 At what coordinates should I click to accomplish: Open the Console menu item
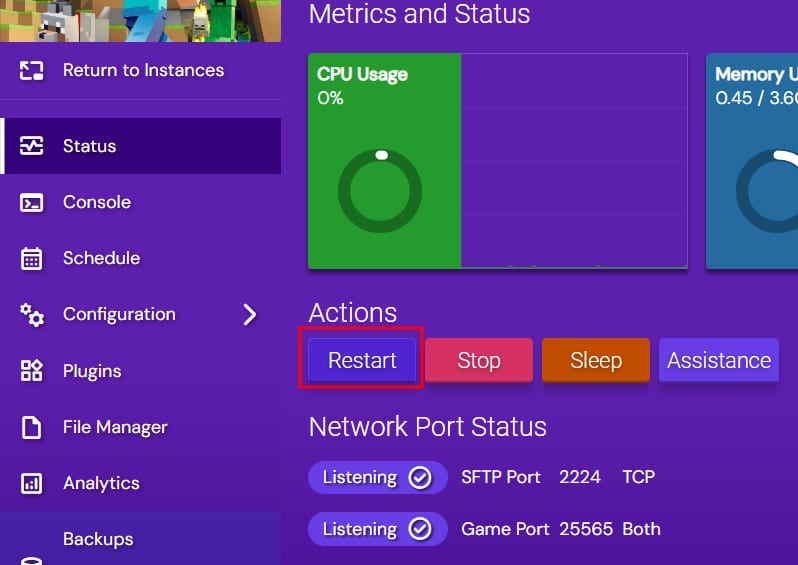point(96,203)
